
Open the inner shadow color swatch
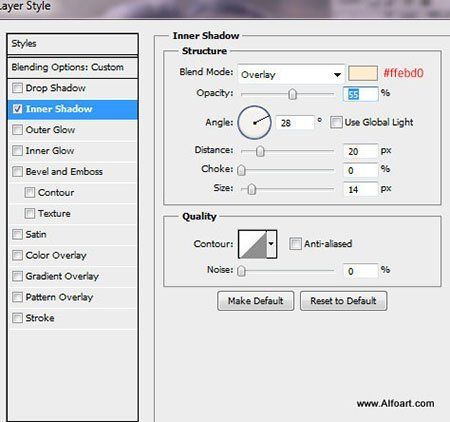click(363, 73)
